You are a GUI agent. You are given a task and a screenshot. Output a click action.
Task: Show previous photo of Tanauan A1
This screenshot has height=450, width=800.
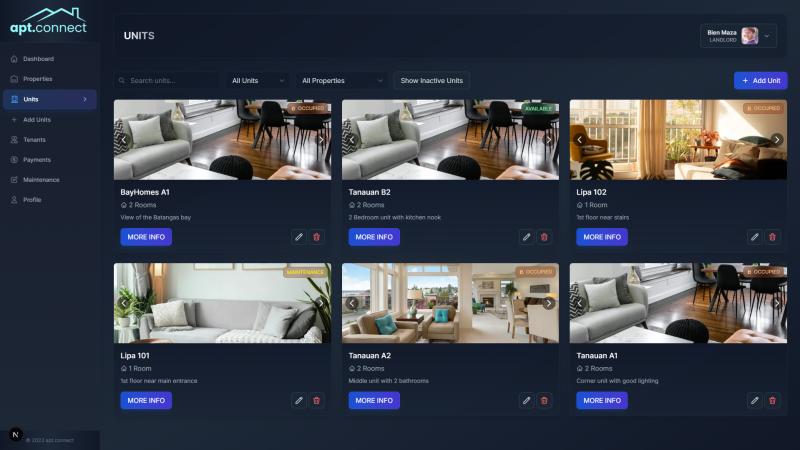[580, 303]
